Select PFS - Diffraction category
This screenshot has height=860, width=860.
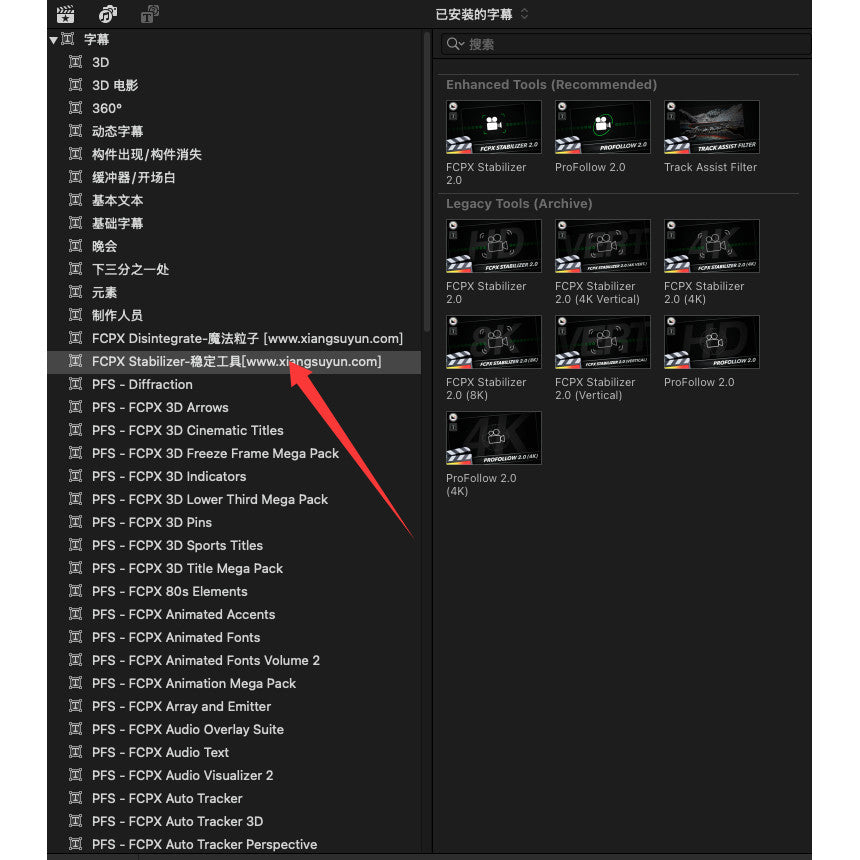pyautogui.click(x=234, y=385)
